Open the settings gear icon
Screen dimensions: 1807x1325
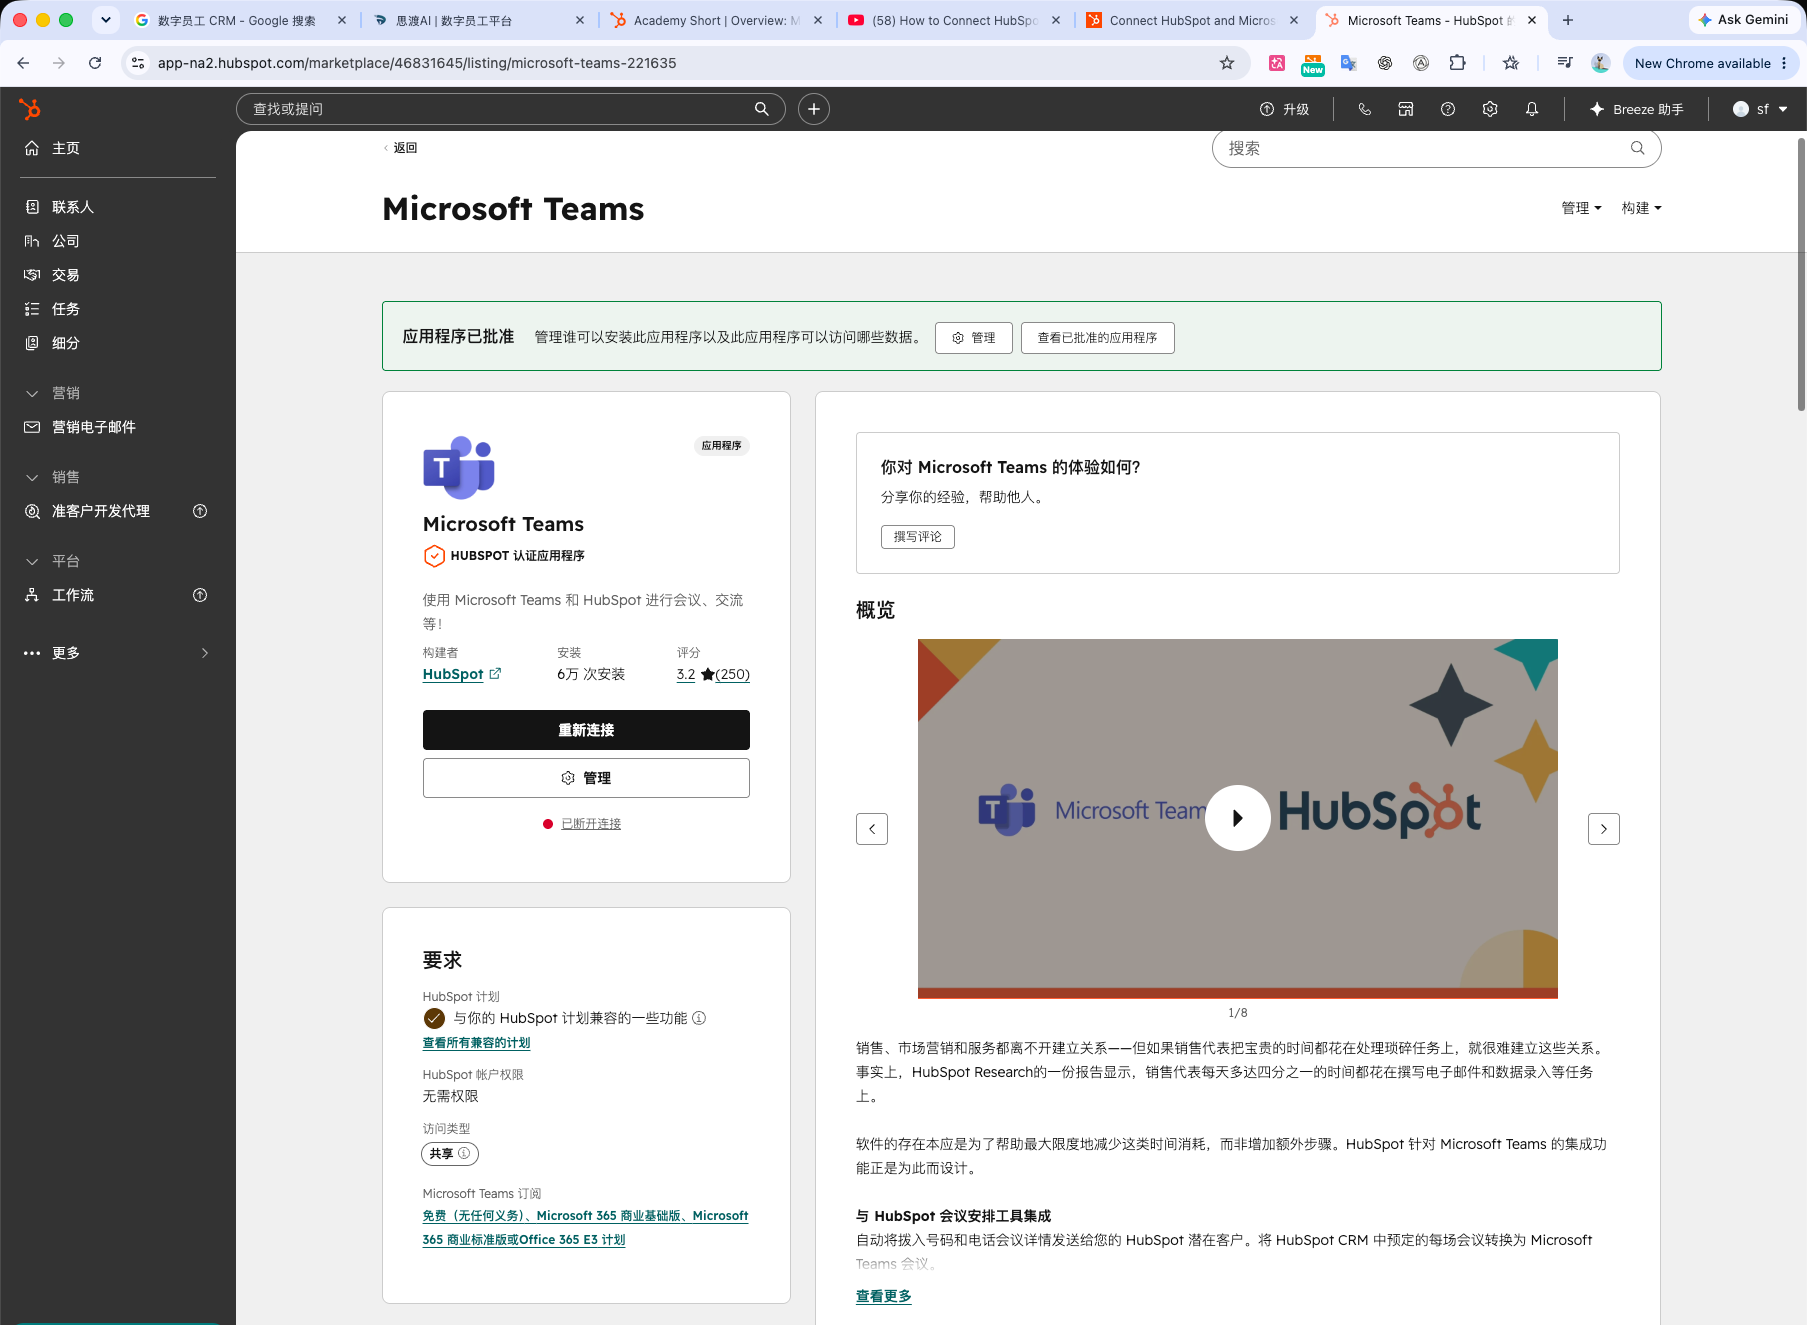(1490, 109)
